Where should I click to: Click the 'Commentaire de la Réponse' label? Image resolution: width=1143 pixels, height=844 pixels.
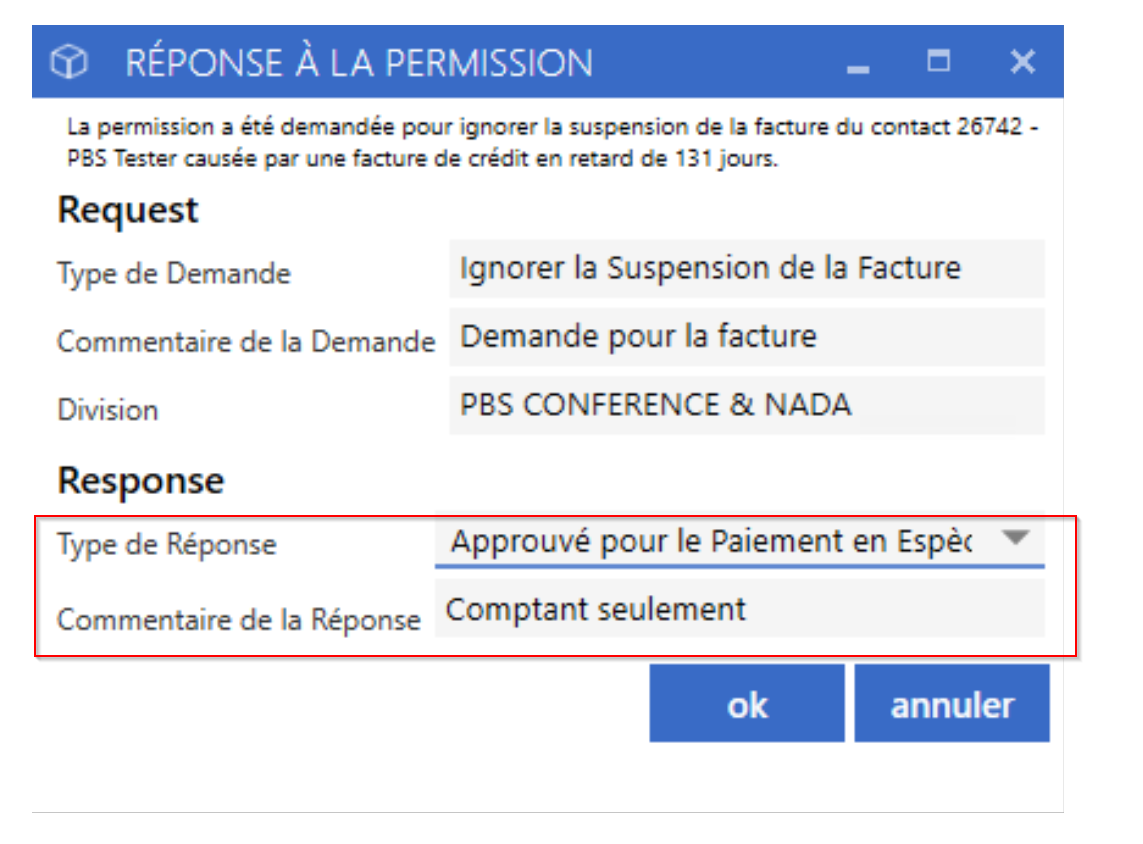239,620
